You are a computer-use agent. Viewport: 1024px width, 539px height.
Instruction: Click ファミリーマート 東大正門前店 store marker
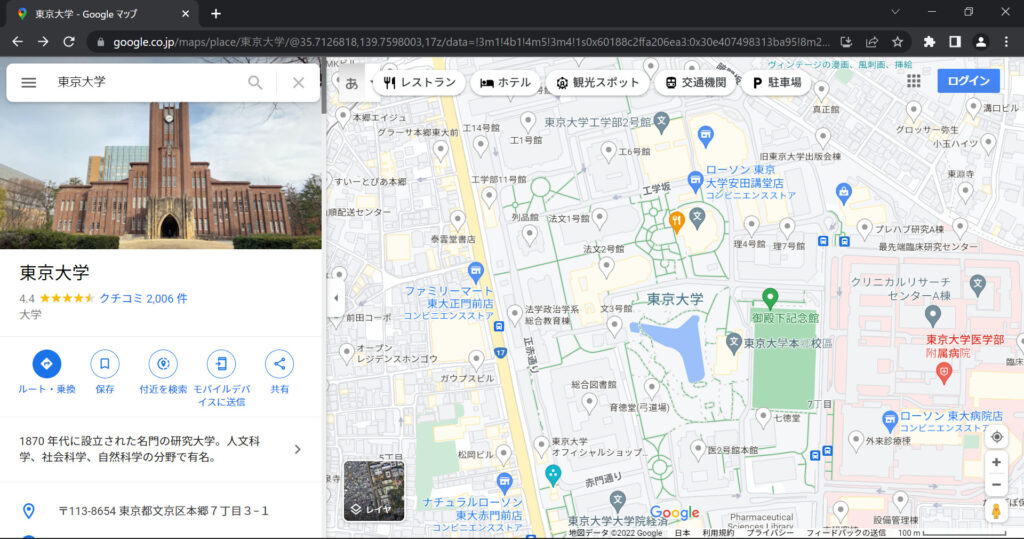click(x=476, y=272)
